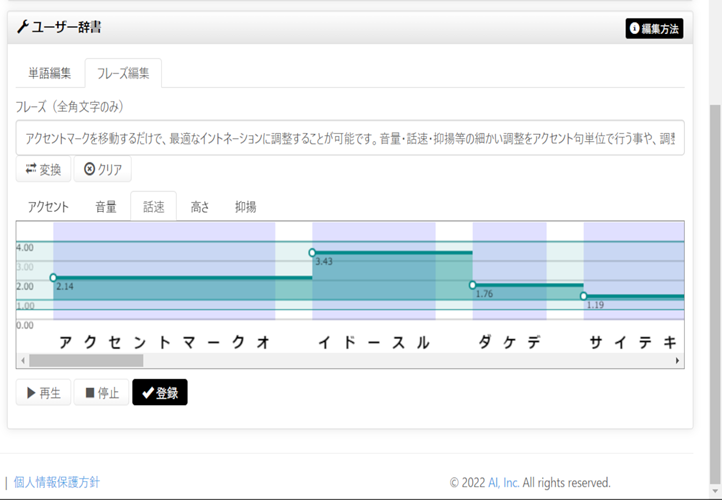This screenshot has height=500, width=722.
Task: Play audio with the 再生 button
Action: tap(43, 392)
